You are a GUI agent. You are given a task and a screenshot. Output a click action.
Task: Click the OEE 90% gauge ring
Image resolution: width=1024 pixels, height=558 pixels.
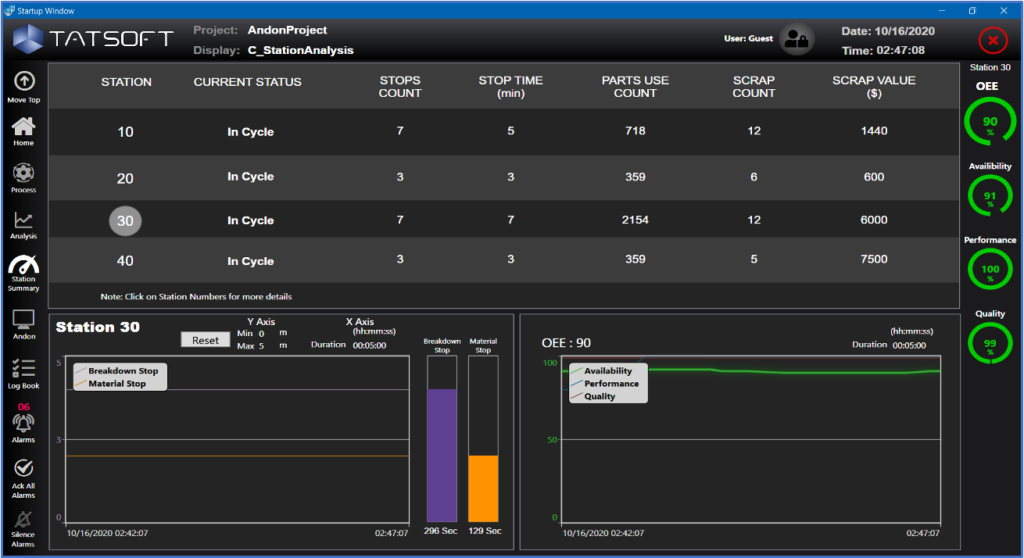pyautogui.click(x=989, y=122)
